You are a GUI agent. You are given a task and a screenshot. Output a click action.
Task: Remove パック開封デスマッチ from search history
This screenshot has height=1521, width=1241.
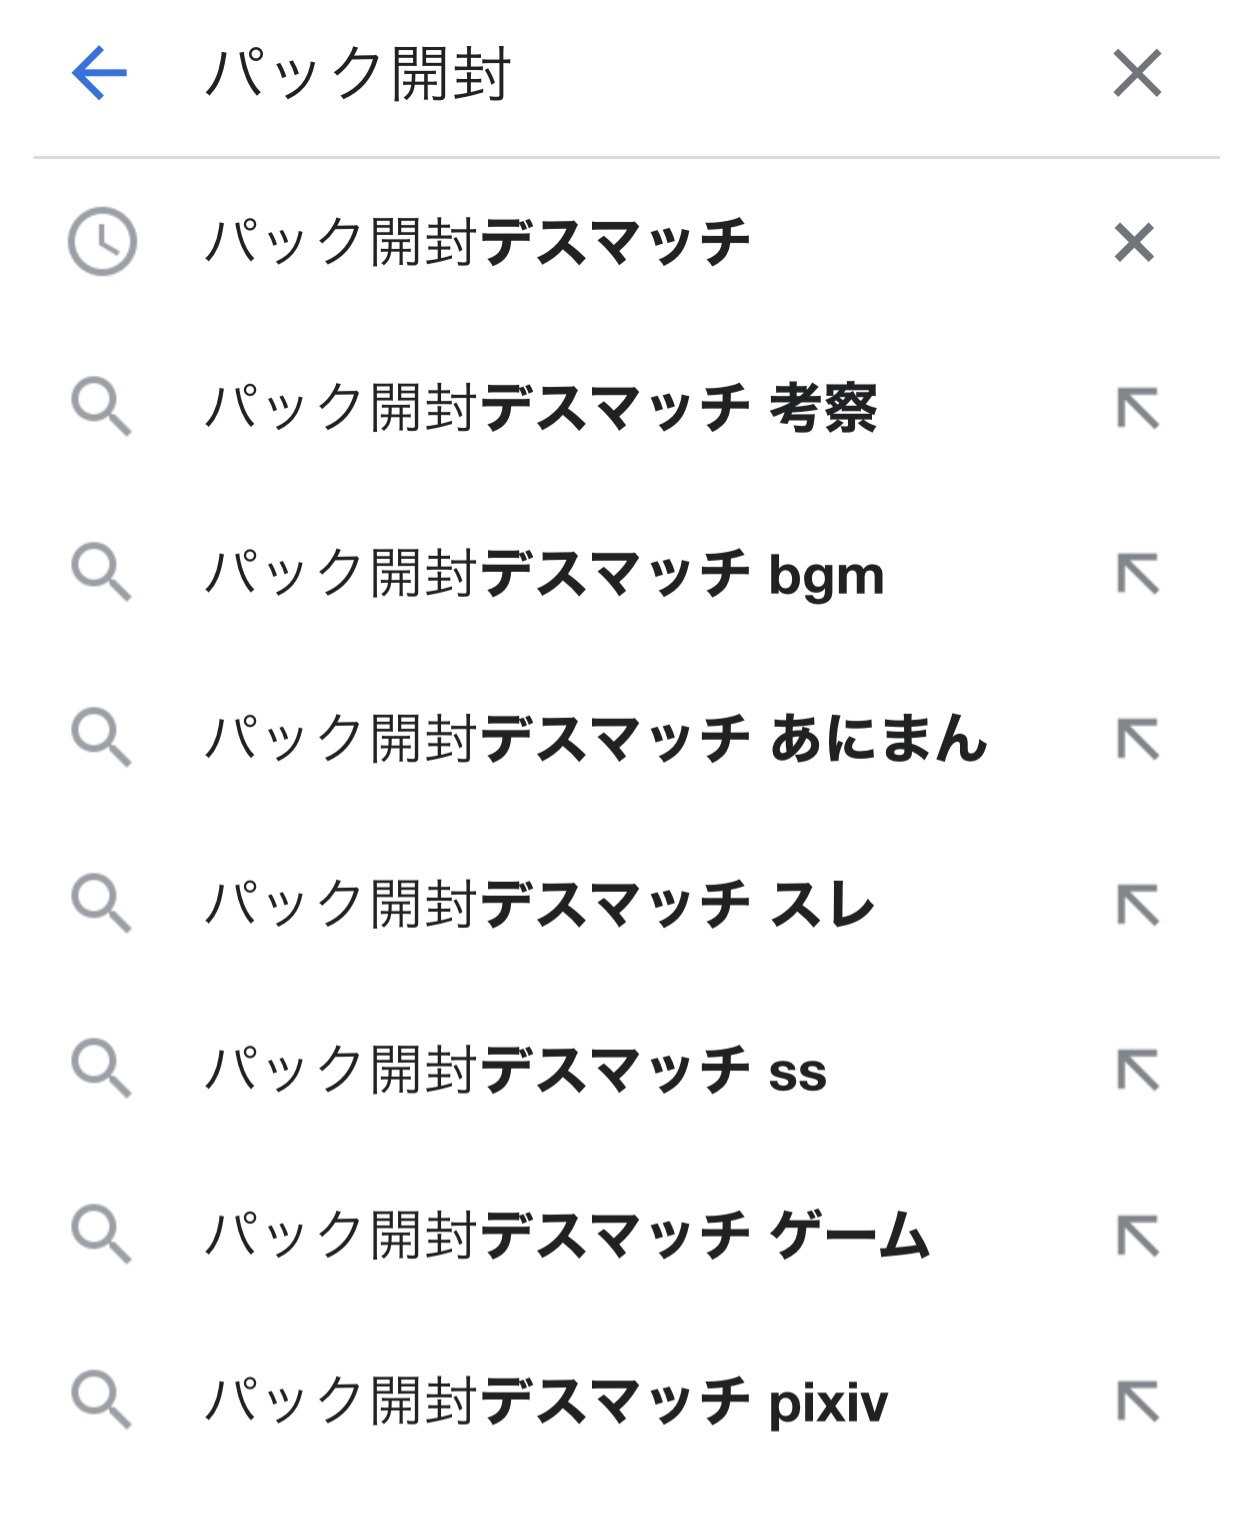[x=1134, y=242]
